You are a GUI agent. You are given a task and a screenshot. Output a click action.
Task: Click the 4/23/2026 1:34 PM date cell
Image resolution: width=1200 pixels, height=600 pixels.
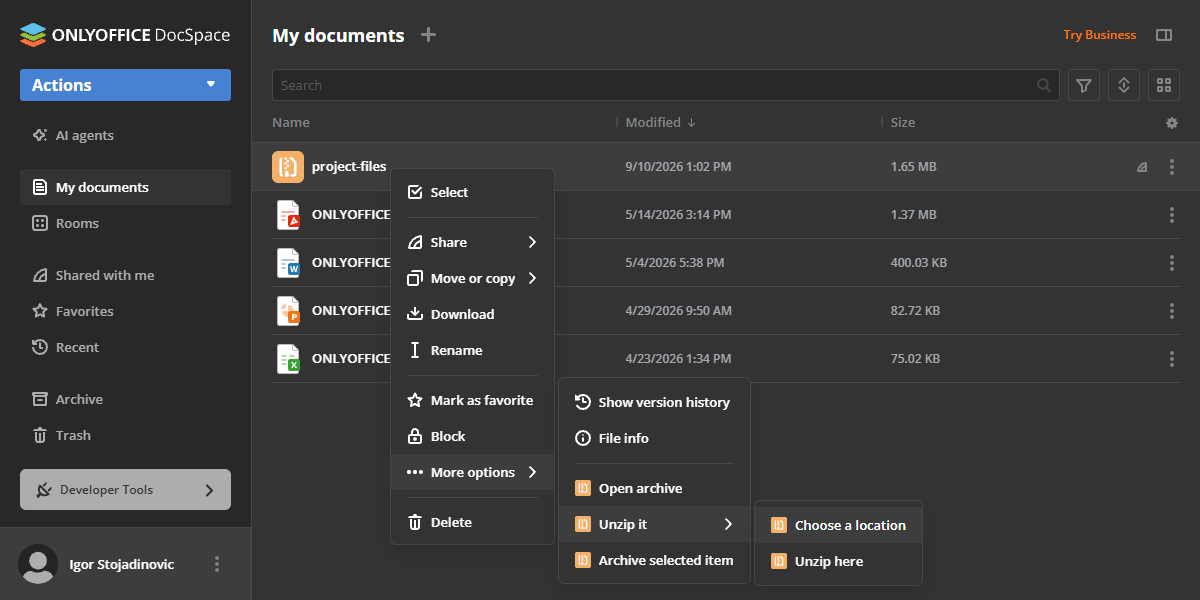pos(678,359)
